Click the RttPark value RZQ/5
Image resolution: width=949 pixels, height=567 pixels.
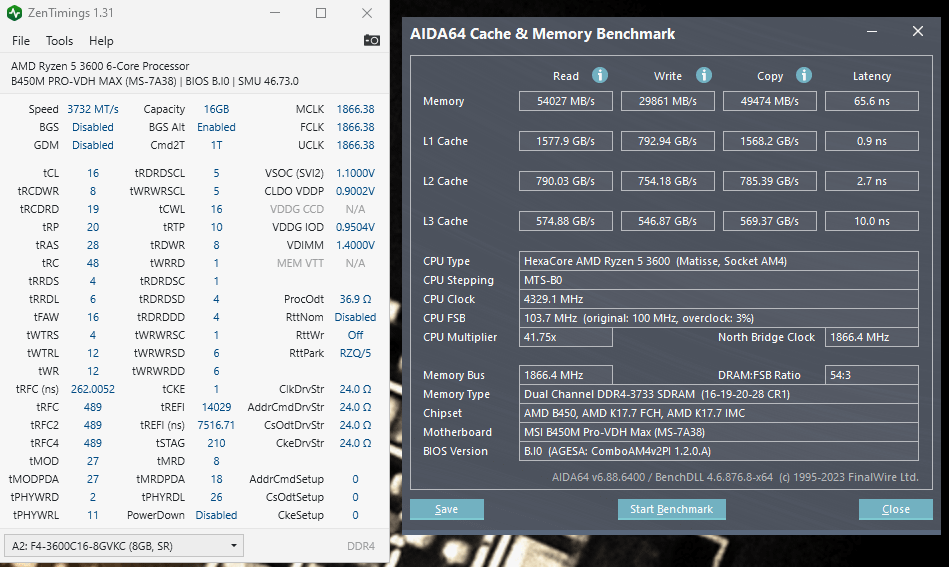355,353
